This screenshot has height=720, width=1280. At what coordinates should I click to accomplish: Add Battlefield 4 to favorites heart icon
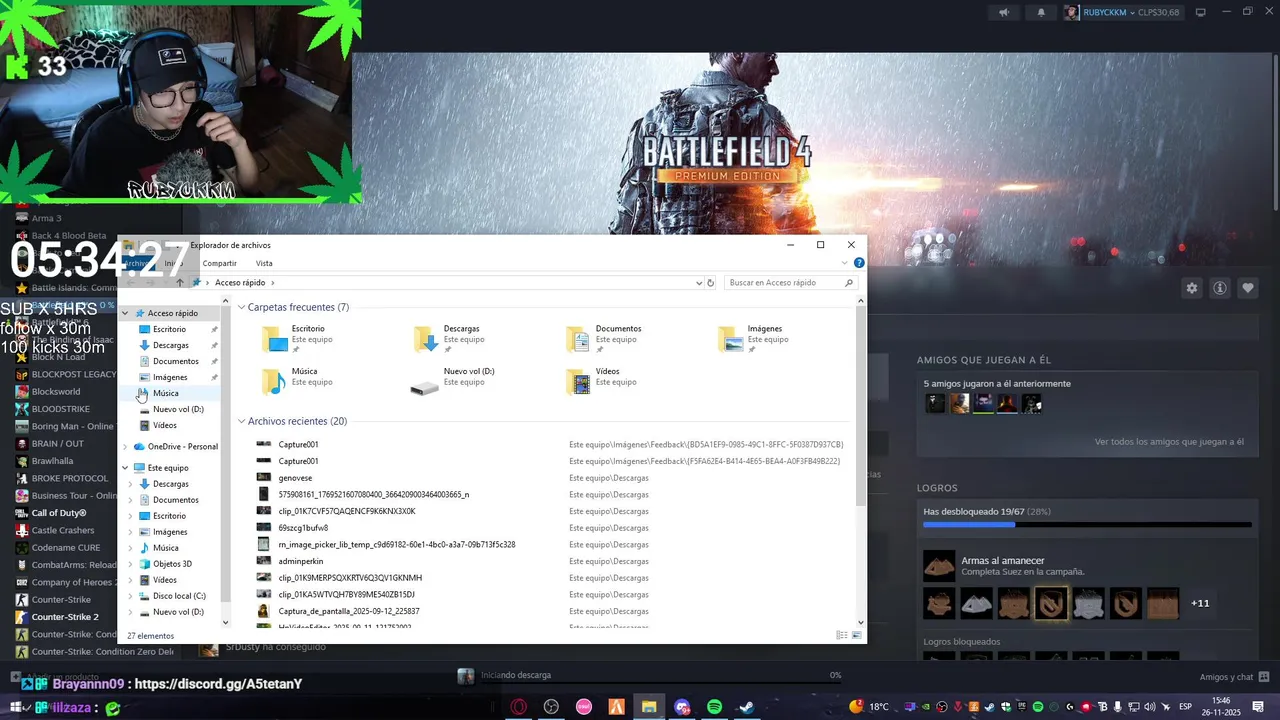(x=1248, y=288)
